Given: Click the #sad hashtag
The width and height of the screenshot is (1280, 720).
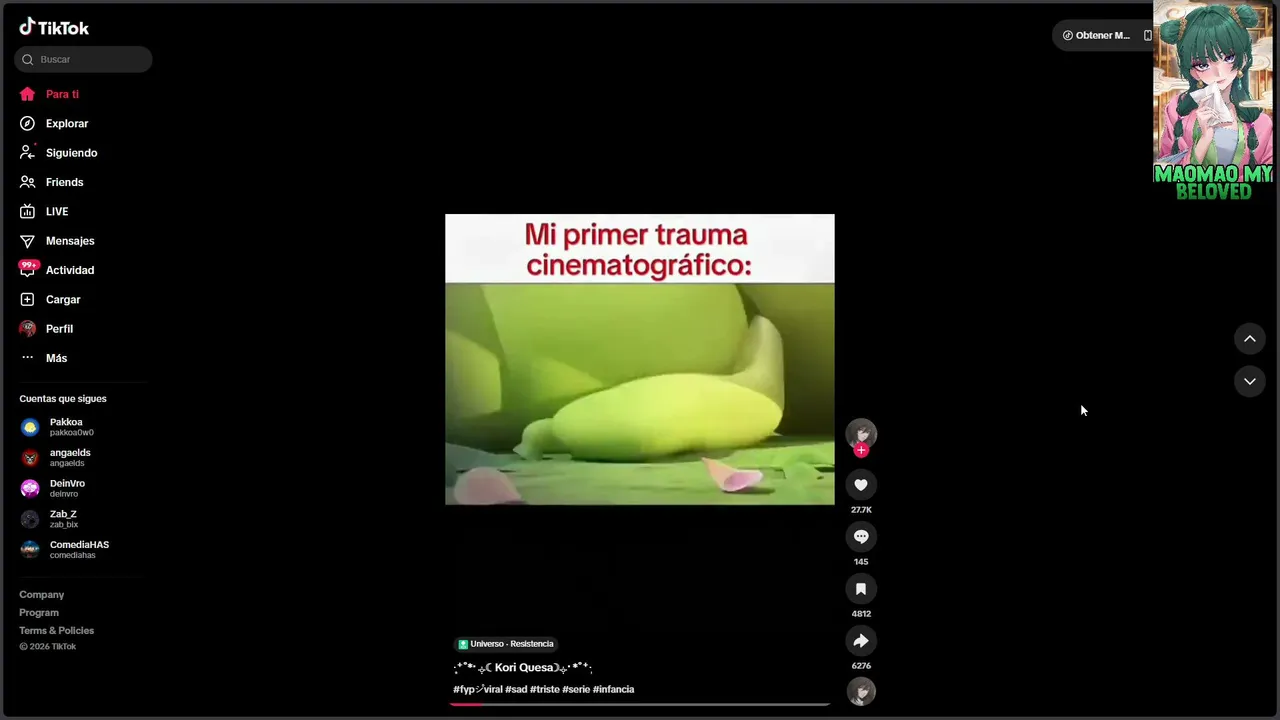Looking at the screenshot, I should (516, 689).
